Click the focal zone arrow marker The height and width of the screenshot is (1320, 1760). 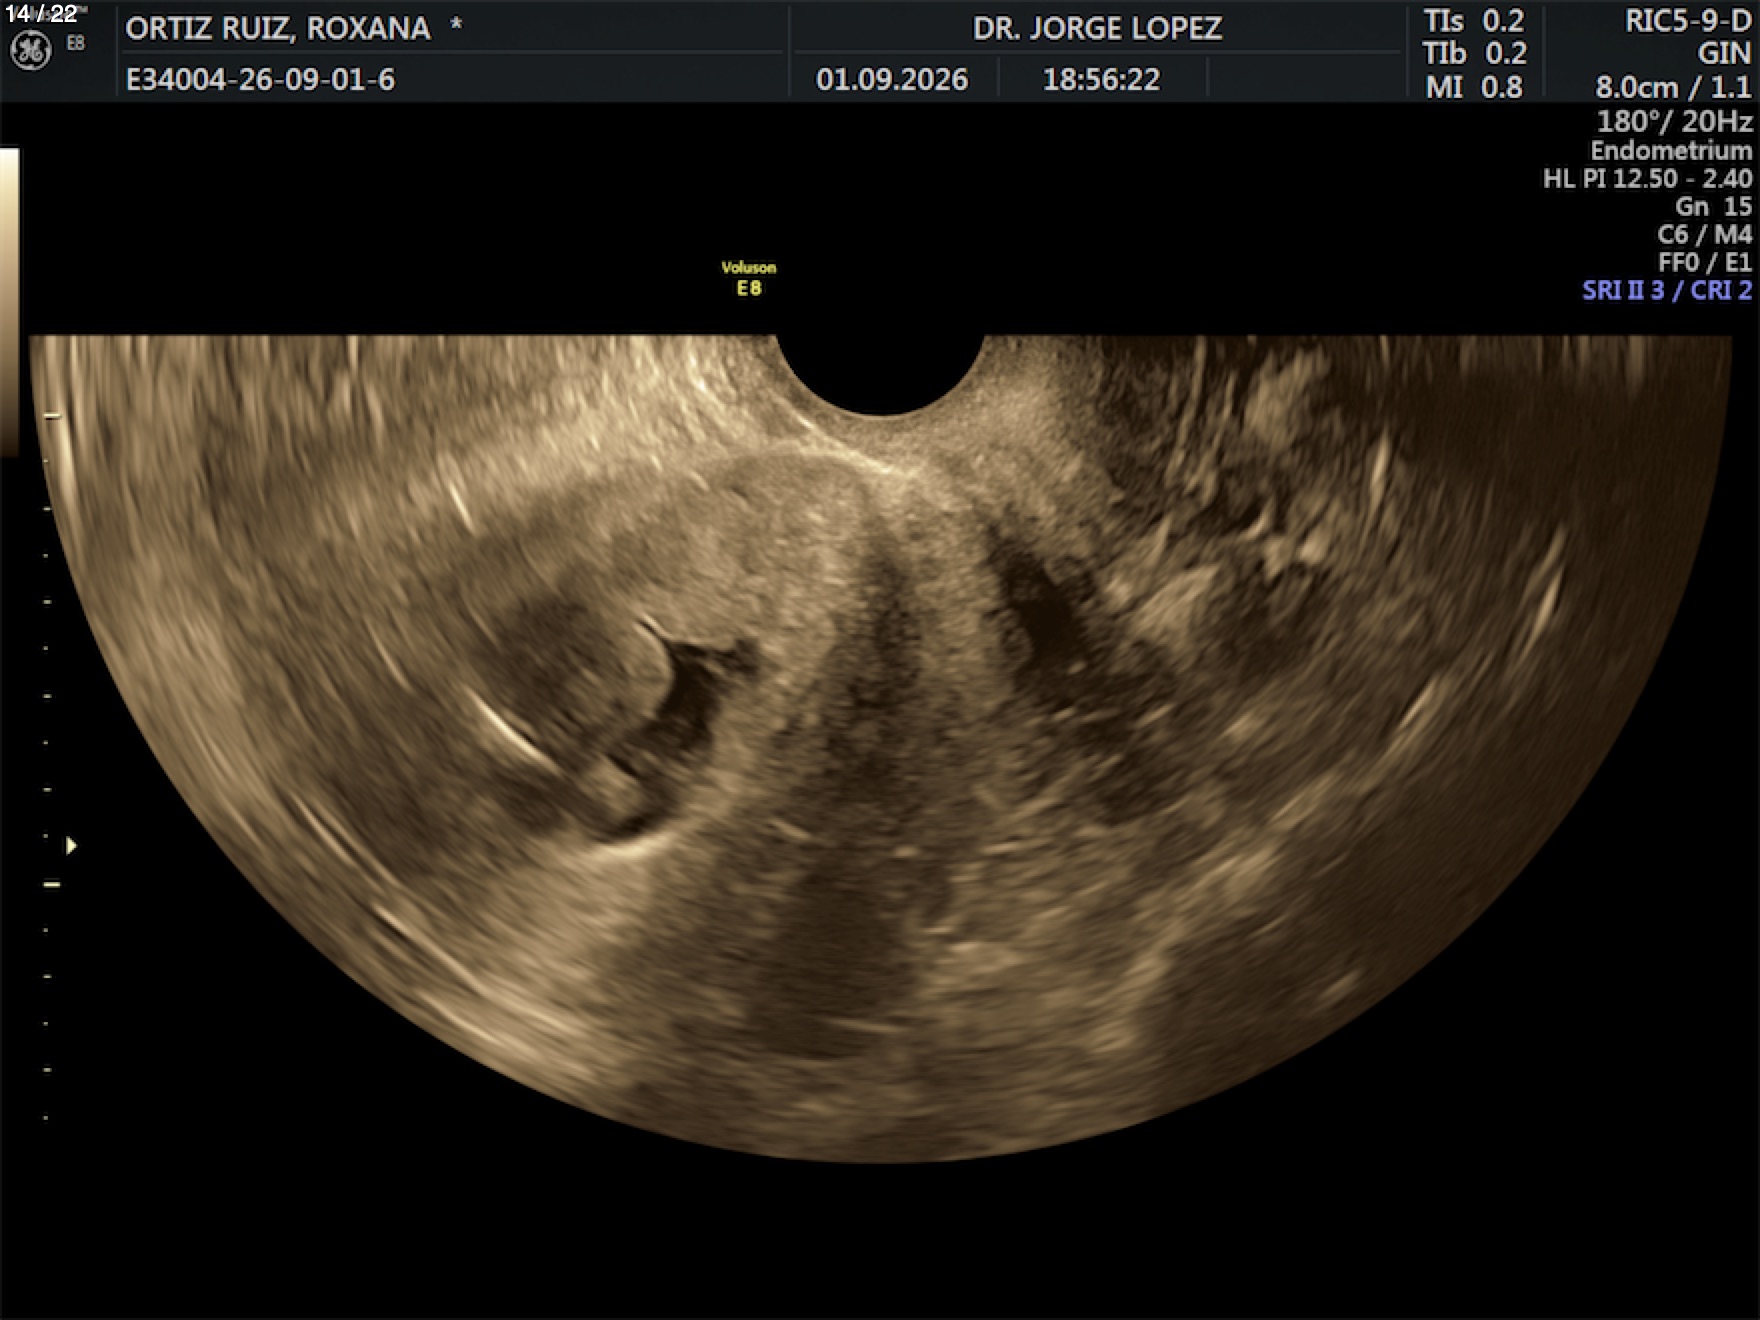[71, 846]
